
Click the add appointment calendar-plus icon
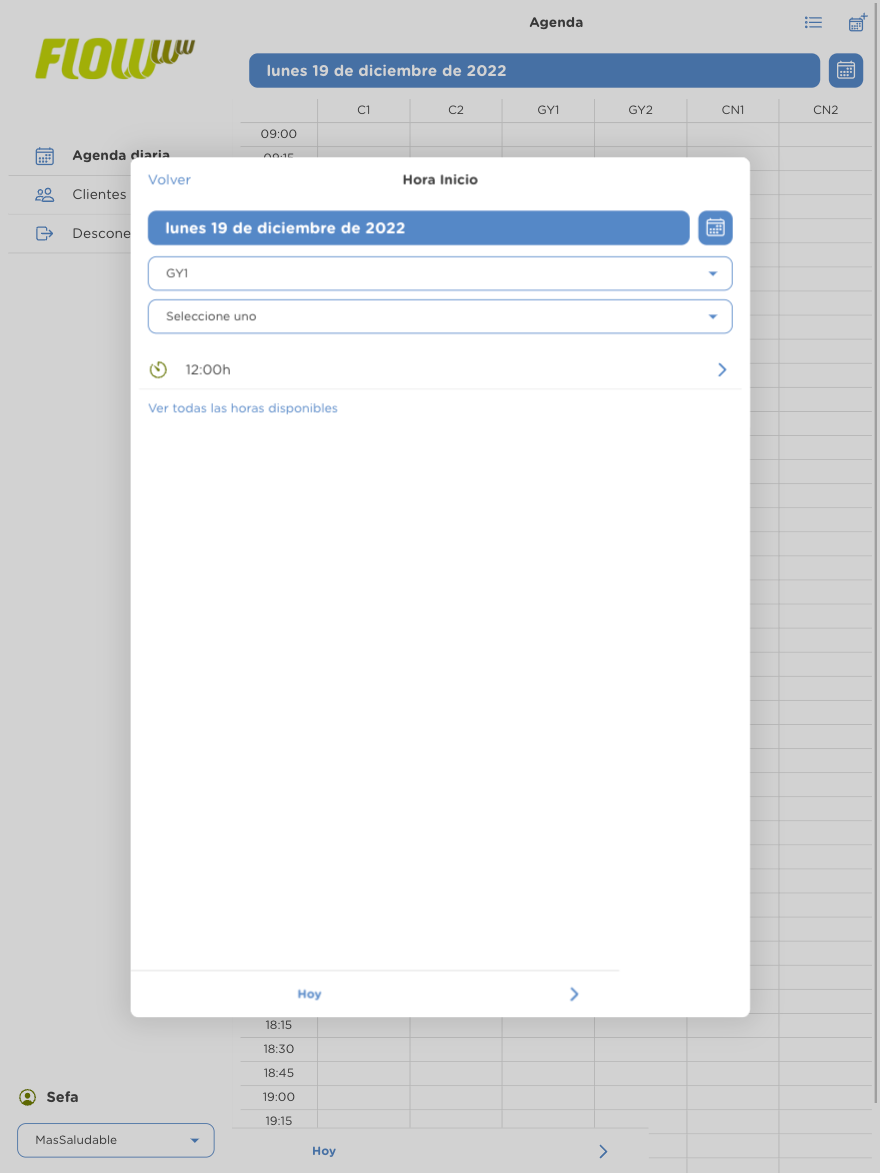pyautogui.click(x=858, y=22)
